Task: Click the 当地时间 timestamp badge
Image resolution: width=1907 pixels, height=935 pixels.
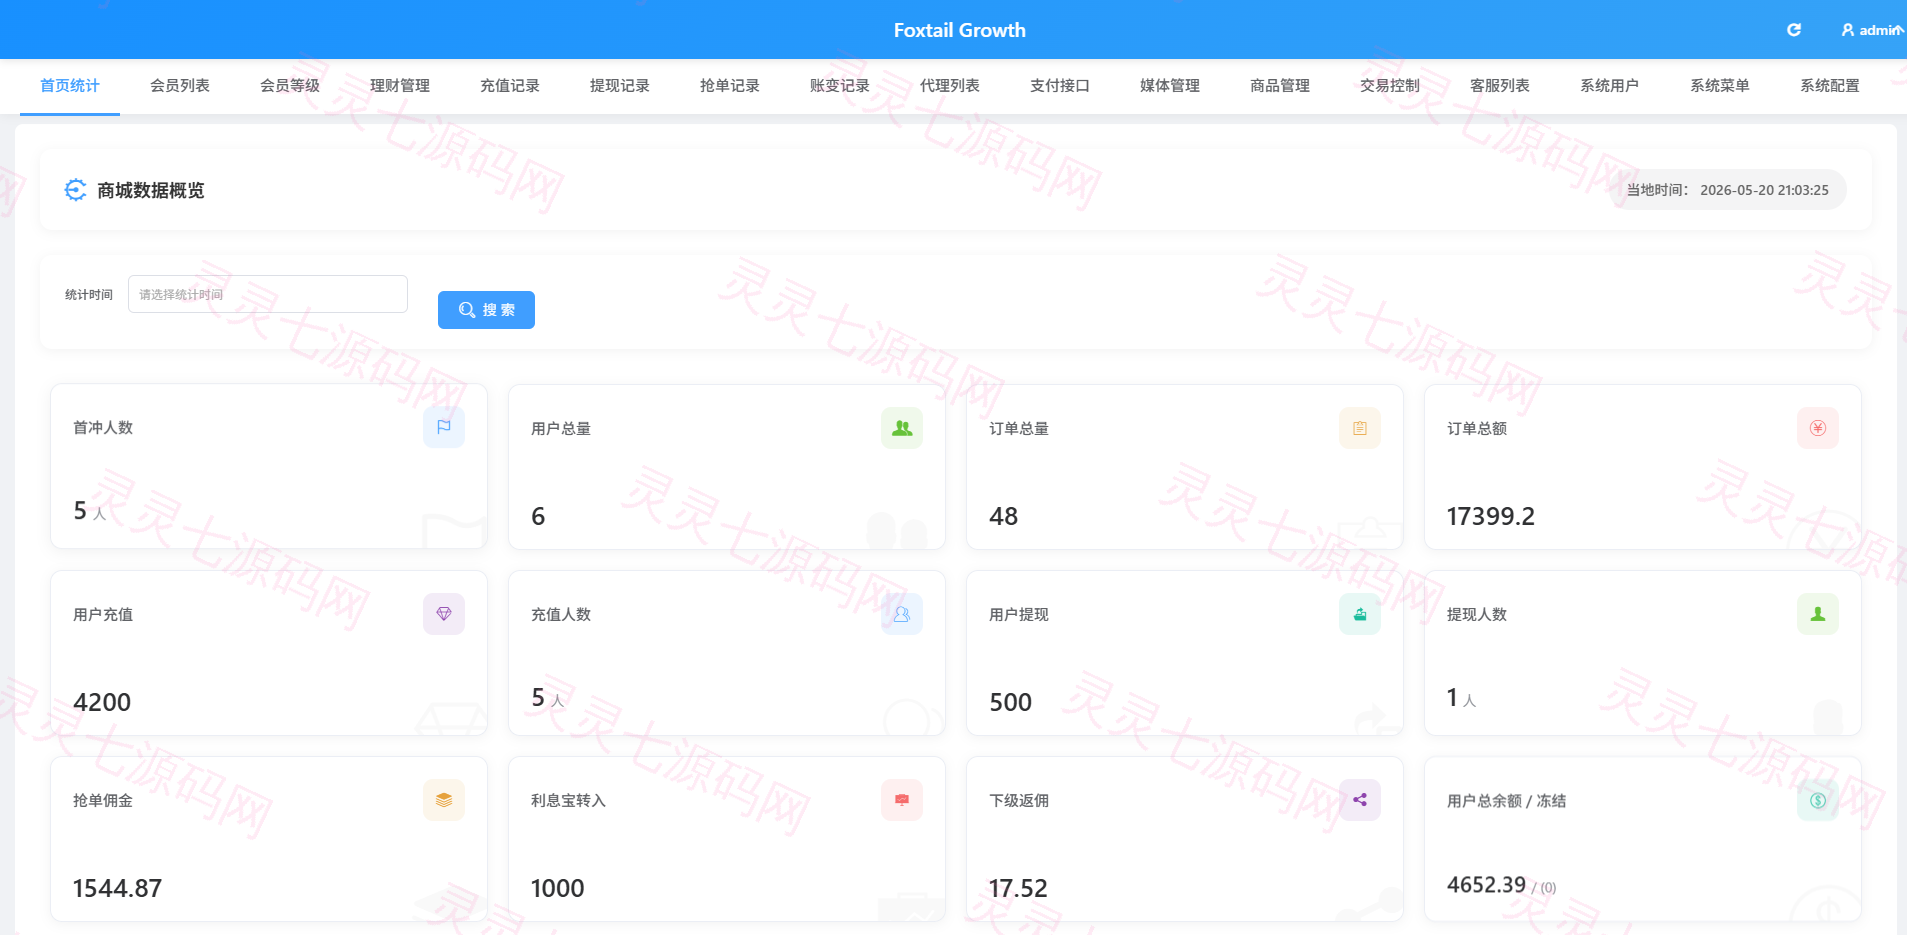Action: (1727, 190)
